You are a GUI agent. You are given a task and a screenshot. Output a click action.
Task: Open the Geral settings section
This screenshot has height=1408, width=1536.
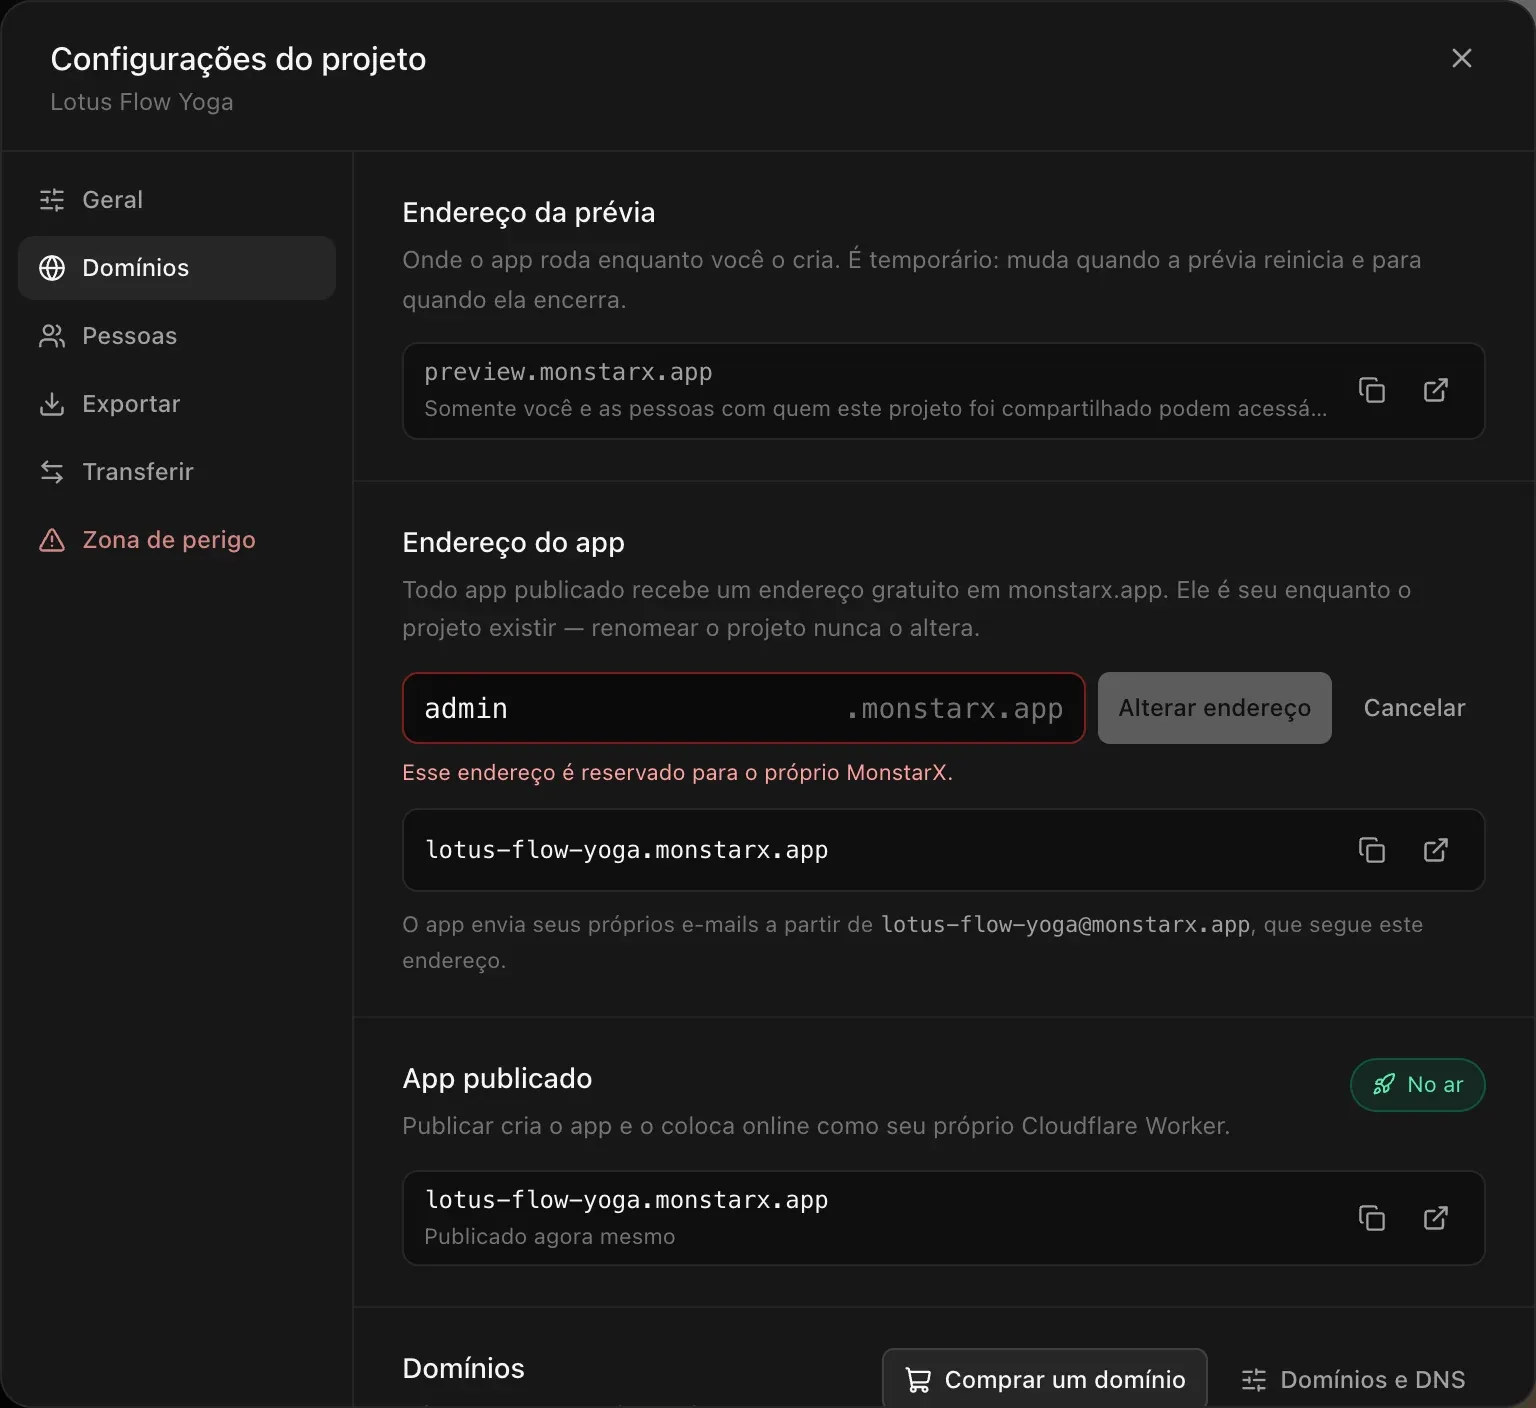point(177,200)
